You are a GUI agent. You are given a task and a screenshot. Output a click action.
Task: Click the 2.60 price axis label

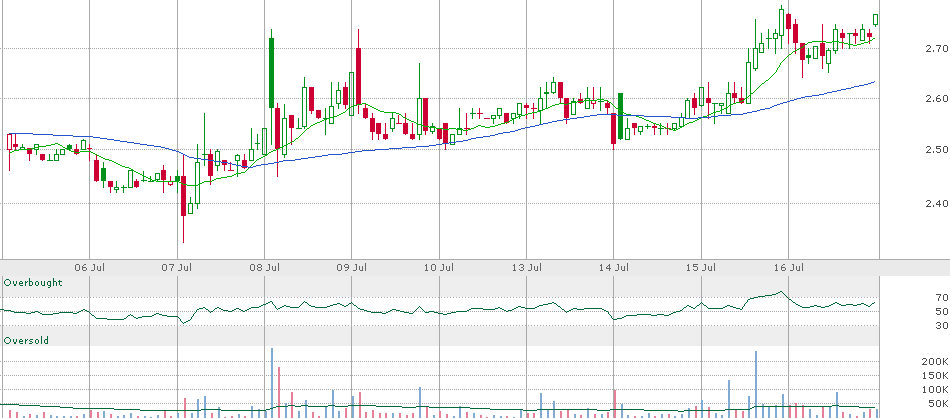click(x=936, y=98)
